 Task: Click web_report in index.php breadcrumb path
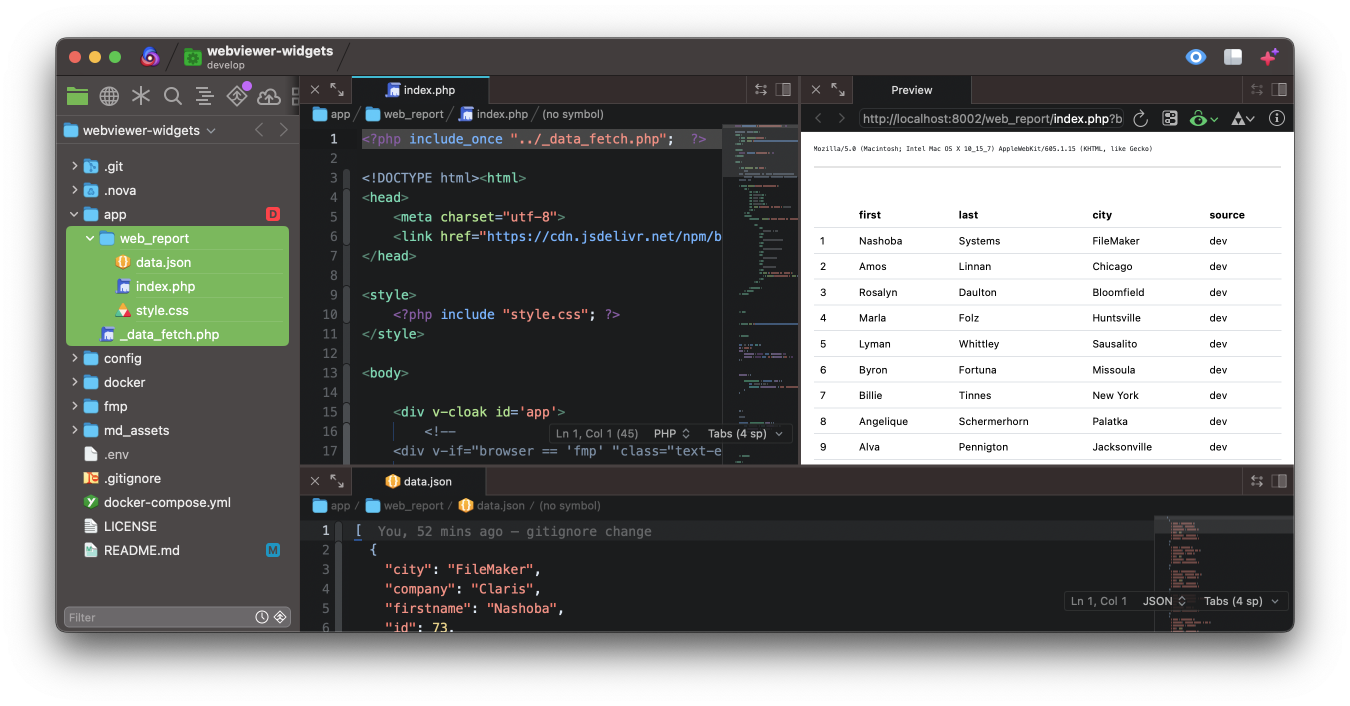tap(404, 114)
